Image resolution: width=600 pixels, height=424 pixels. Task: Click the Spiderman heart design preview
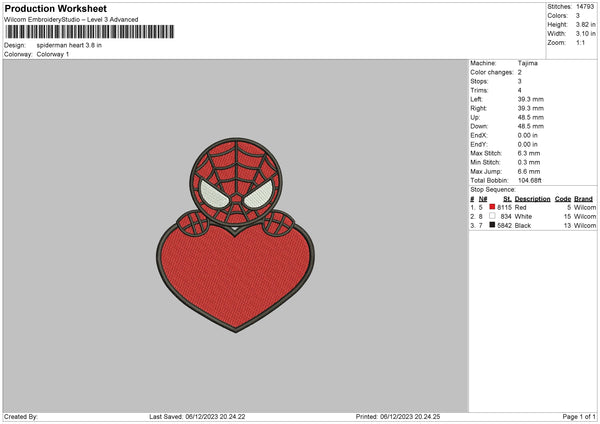(x=236, y=235)
